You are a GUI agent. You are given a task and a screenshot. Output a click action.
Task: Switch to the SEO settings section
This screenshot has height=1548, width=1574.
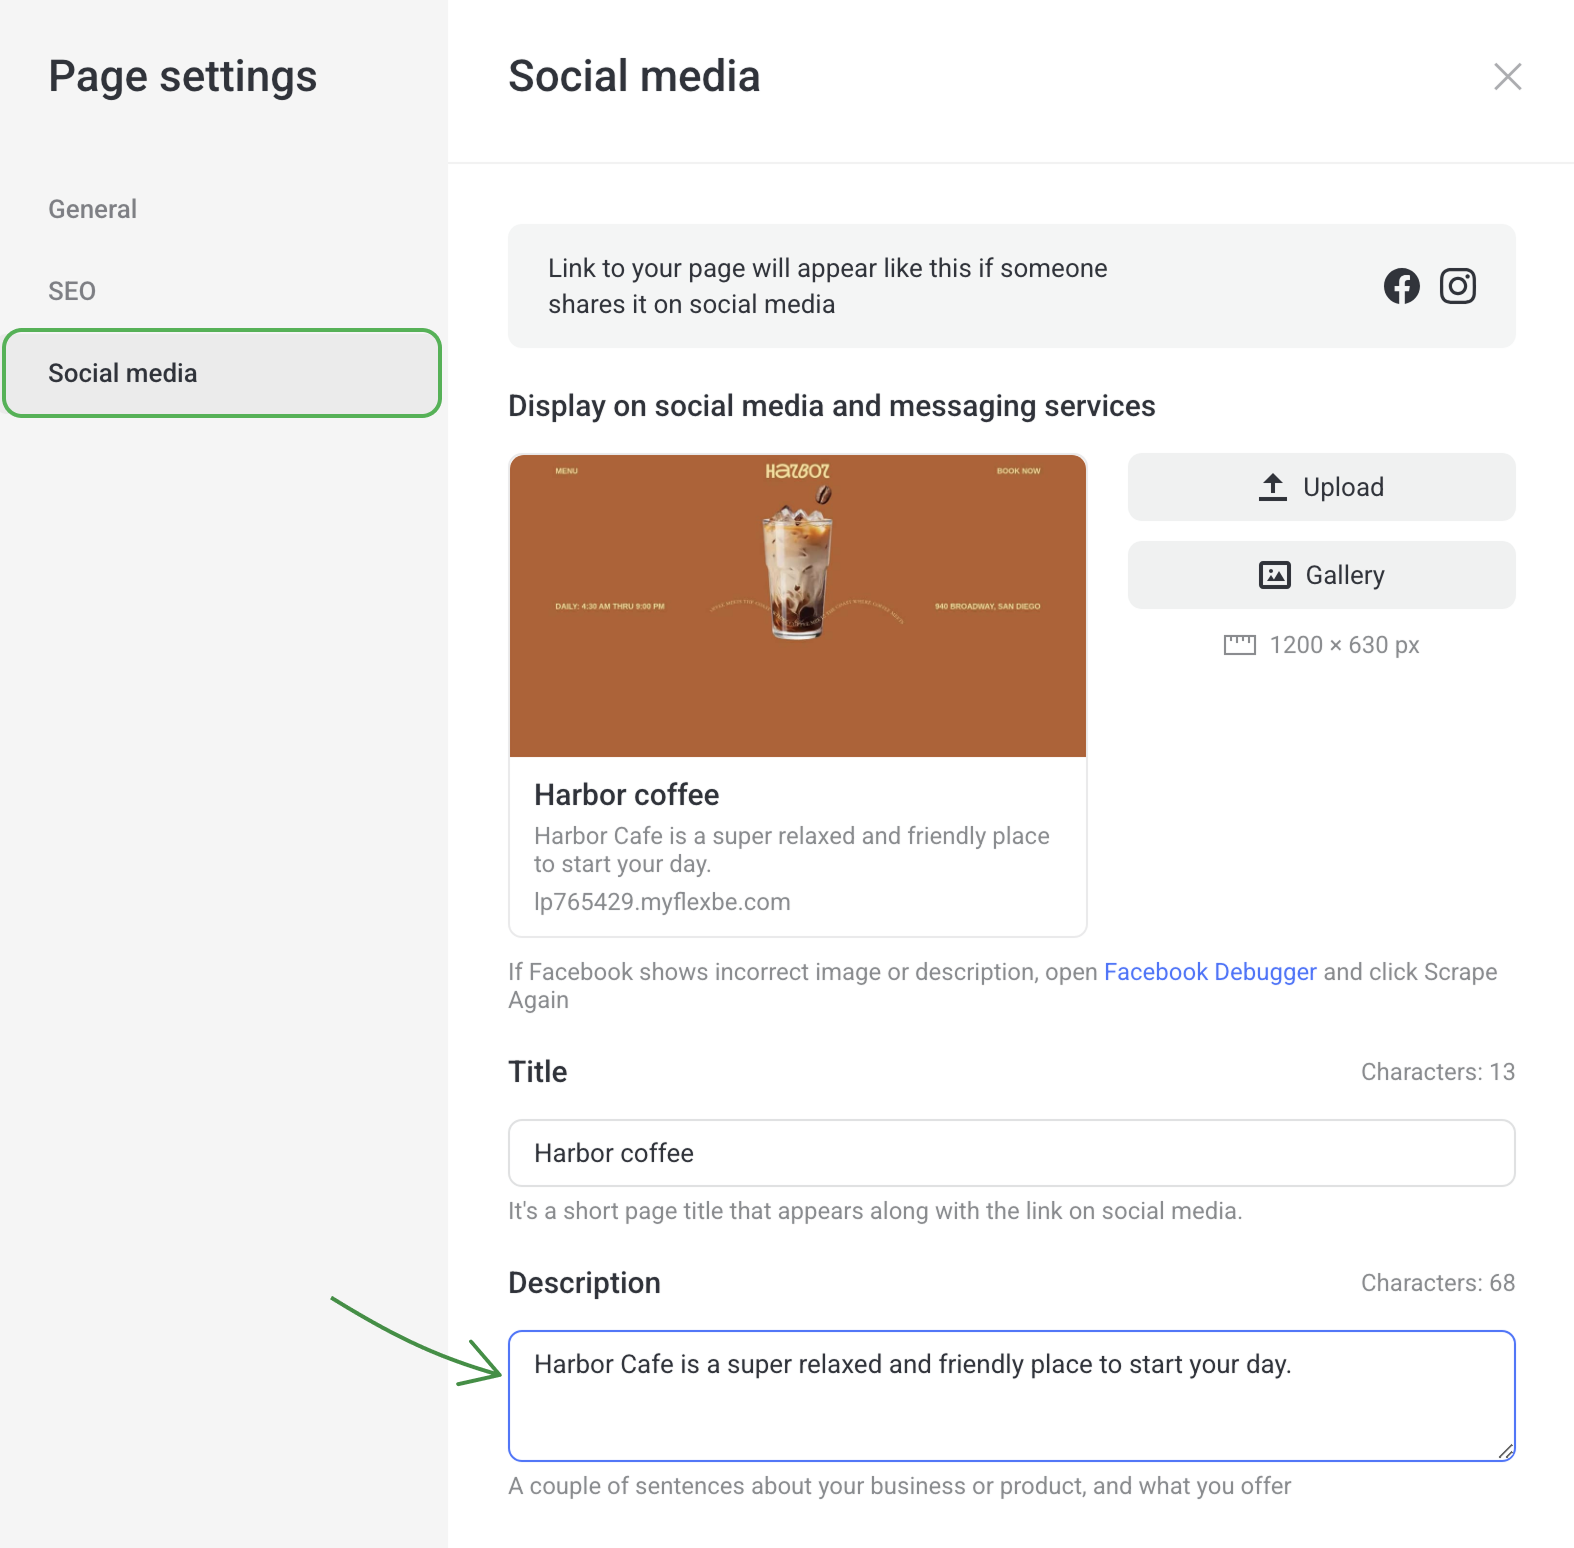72,291
